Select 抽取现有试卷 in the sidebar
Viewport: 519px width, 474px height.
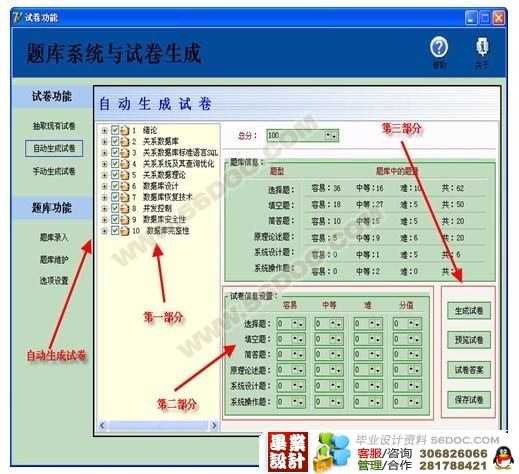tap(54, 126)
